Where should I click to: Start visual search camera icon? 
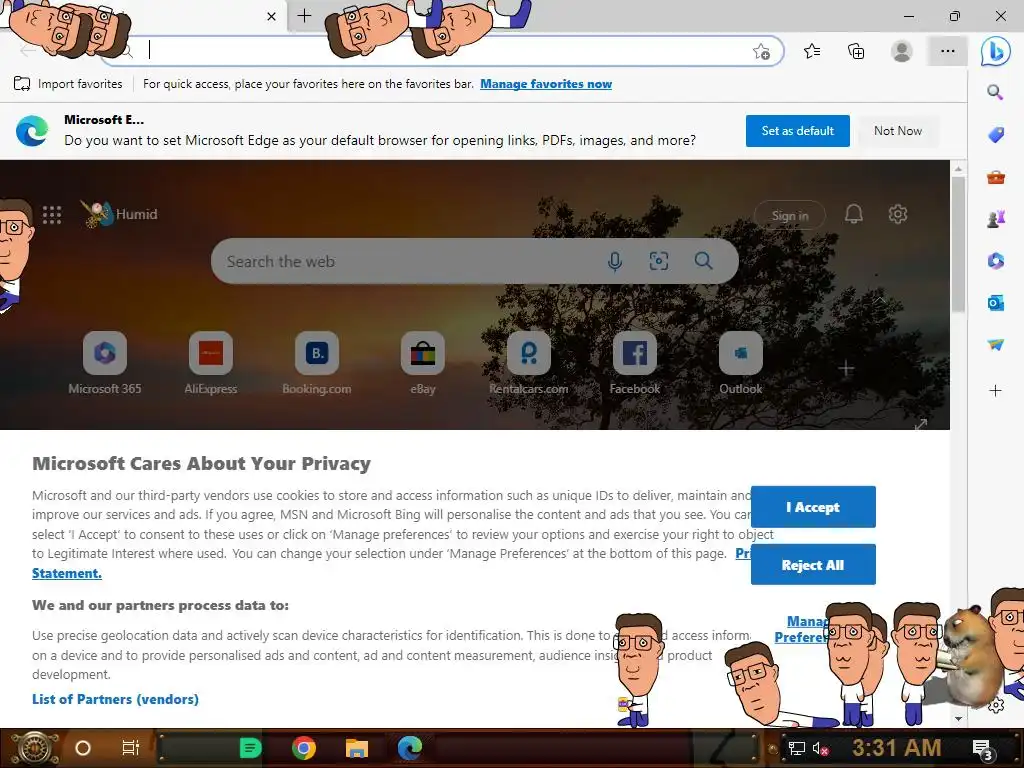click(658, 261)
